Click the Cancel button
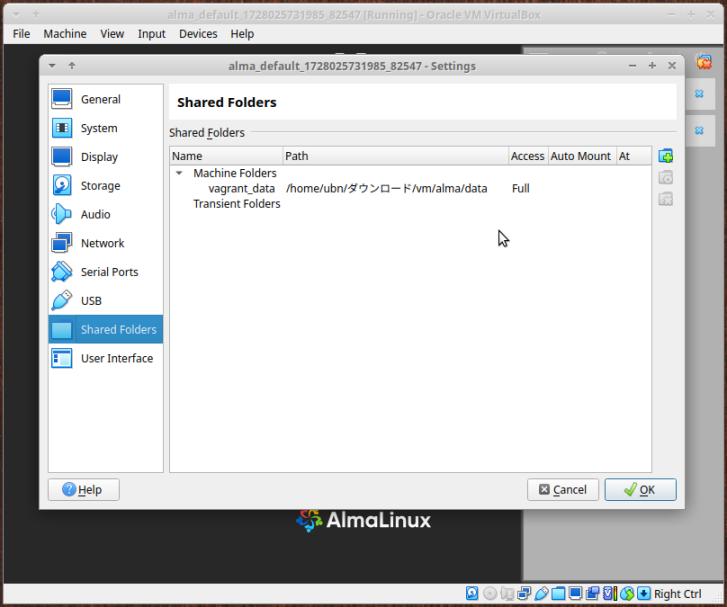Image resolution: width=727 pixels, height=607 pixels. (562, 490)
